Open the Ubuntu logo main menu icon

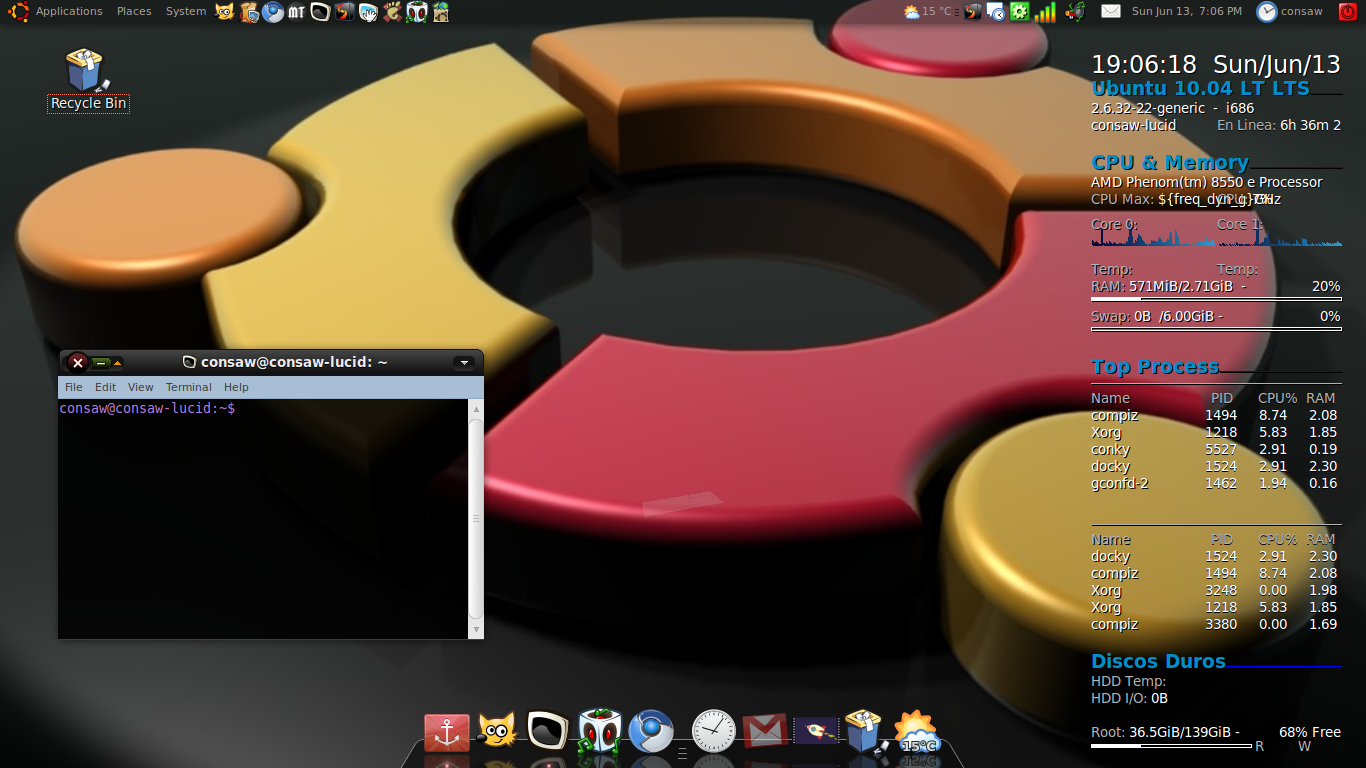17,12
